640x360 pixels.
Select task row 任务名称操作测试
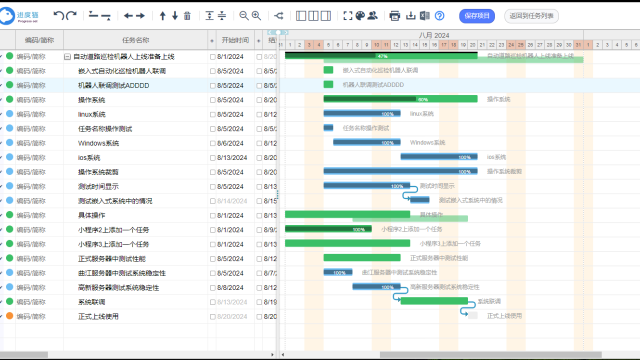139,129
